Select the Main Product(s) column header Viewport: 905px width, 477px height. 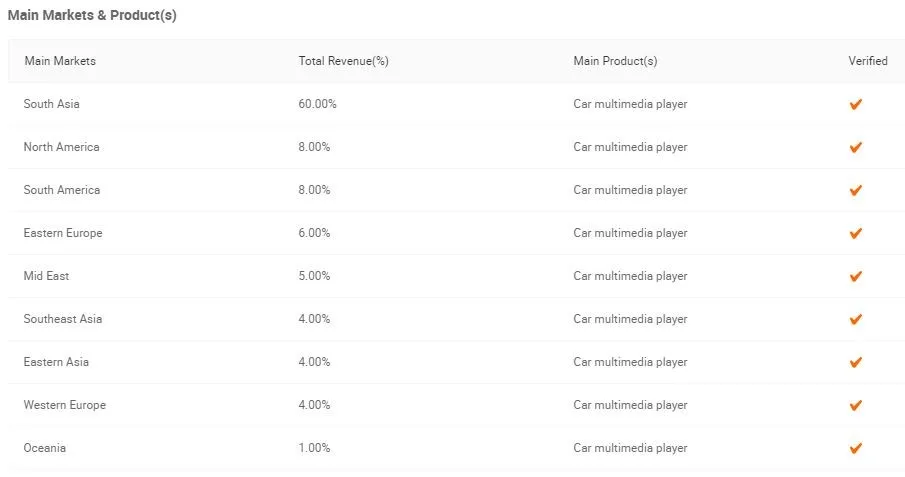[615, 61]
